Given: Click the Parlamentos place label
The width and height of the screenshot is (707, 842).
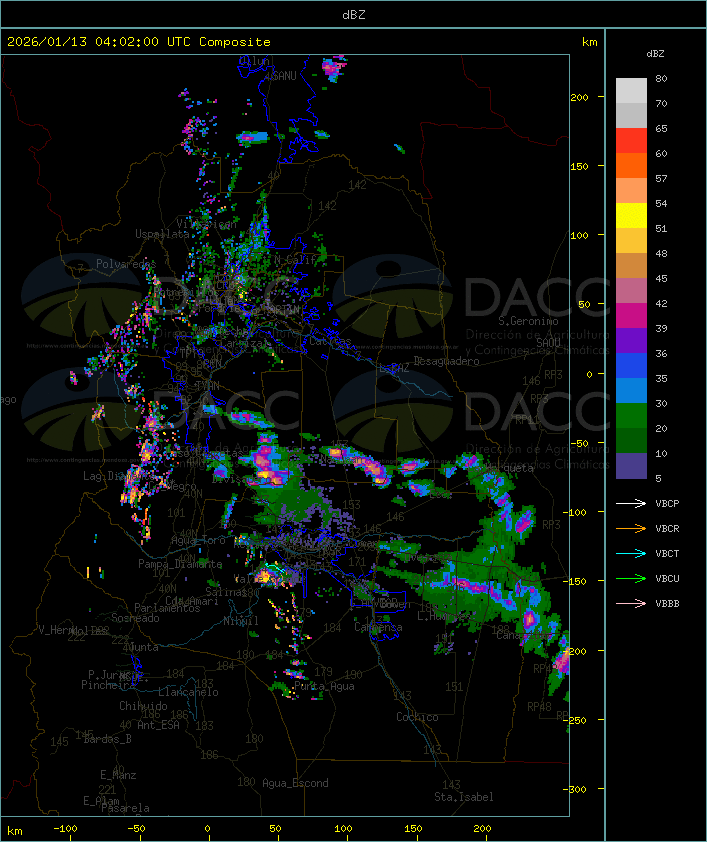Looking at the screenshot, I should click(x=167, y=608).
